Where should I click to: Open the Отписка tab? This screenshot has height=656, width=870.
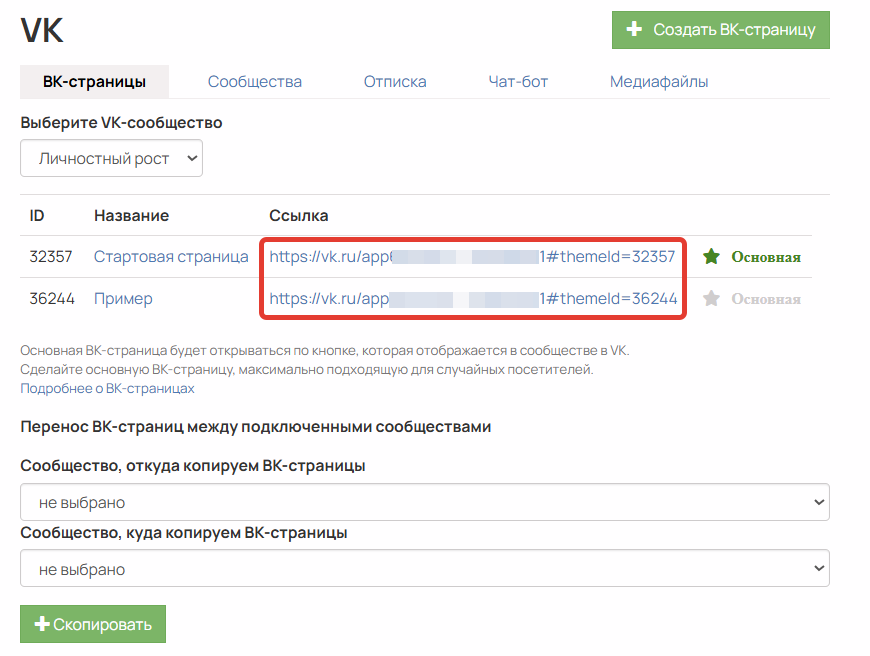tap(395, 82)
